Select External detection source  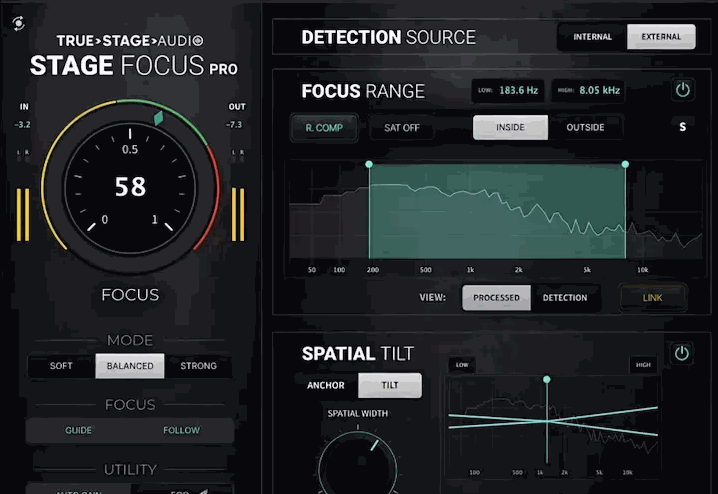point(661,37)
